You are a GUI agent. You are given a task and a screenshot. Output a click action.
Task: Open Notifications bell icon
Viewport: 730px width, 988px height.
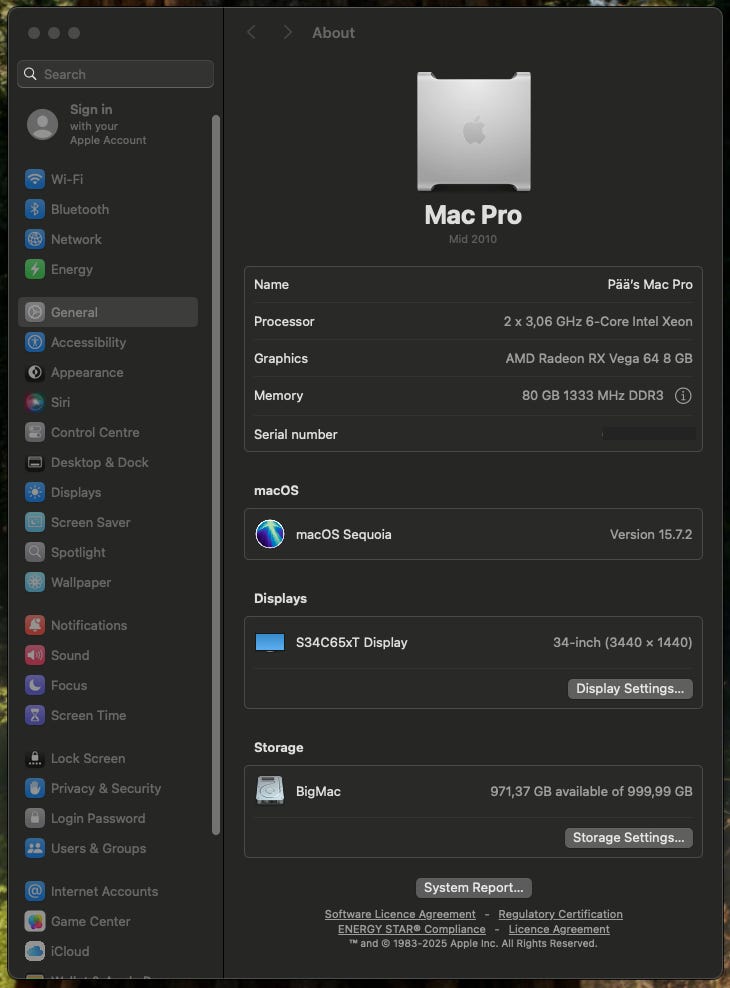point(35,625)
